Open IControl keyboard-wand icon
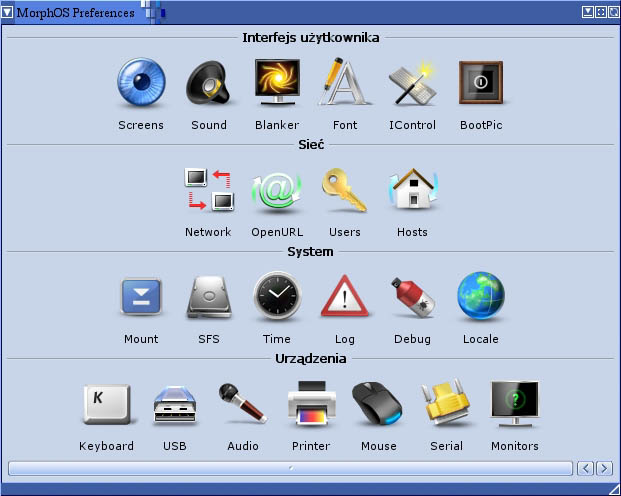This screenshot has height=496, width=621. point(412,83)
